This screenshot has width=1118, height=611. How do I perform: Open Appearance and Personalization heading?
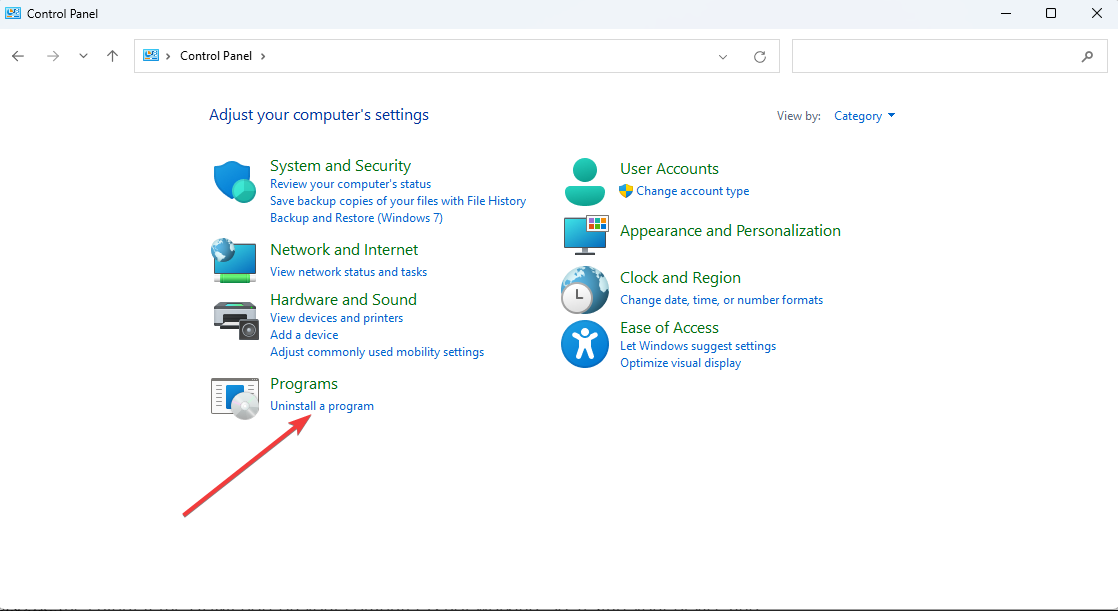[730, 231]
